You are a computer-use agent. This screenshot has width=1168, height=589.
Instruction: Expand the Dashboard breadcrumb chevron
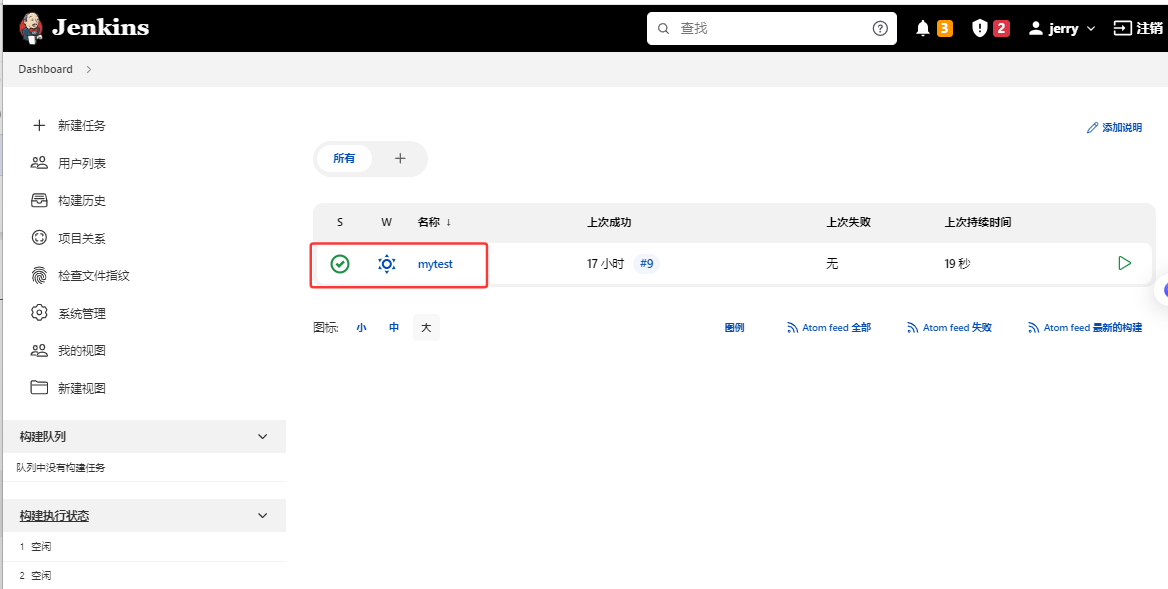click(x=89, y=69)
